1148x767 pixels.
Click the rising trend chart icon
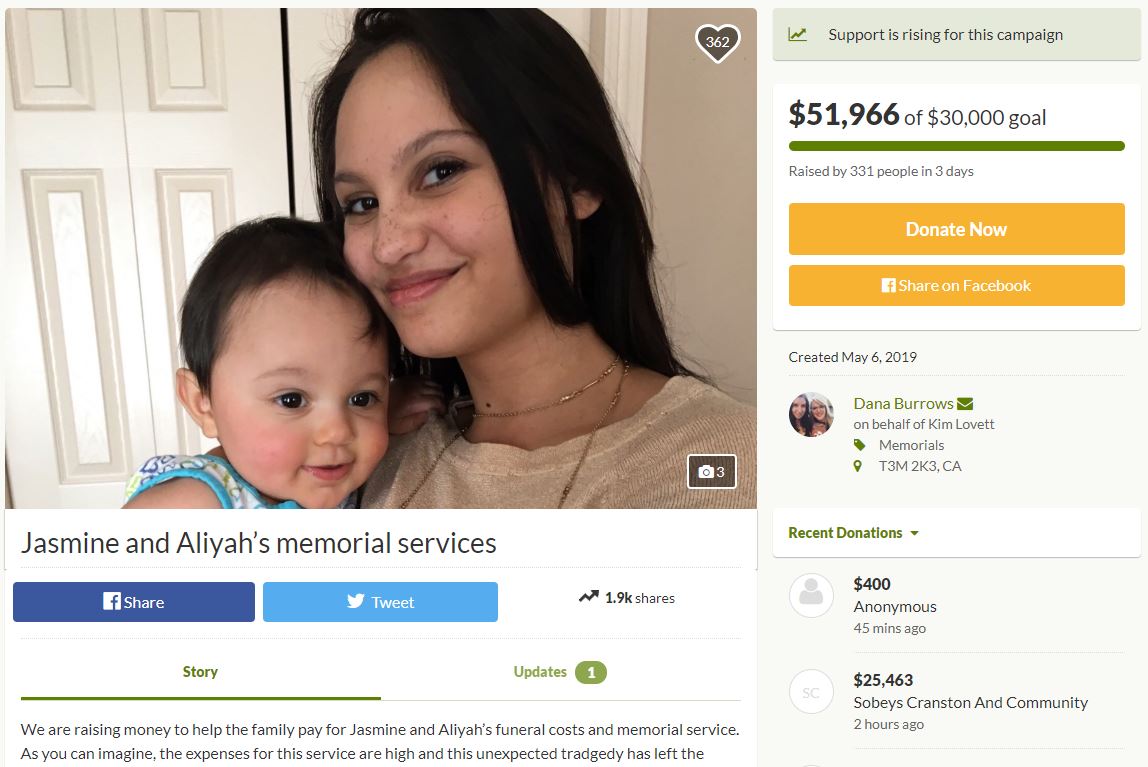[797, 35]
